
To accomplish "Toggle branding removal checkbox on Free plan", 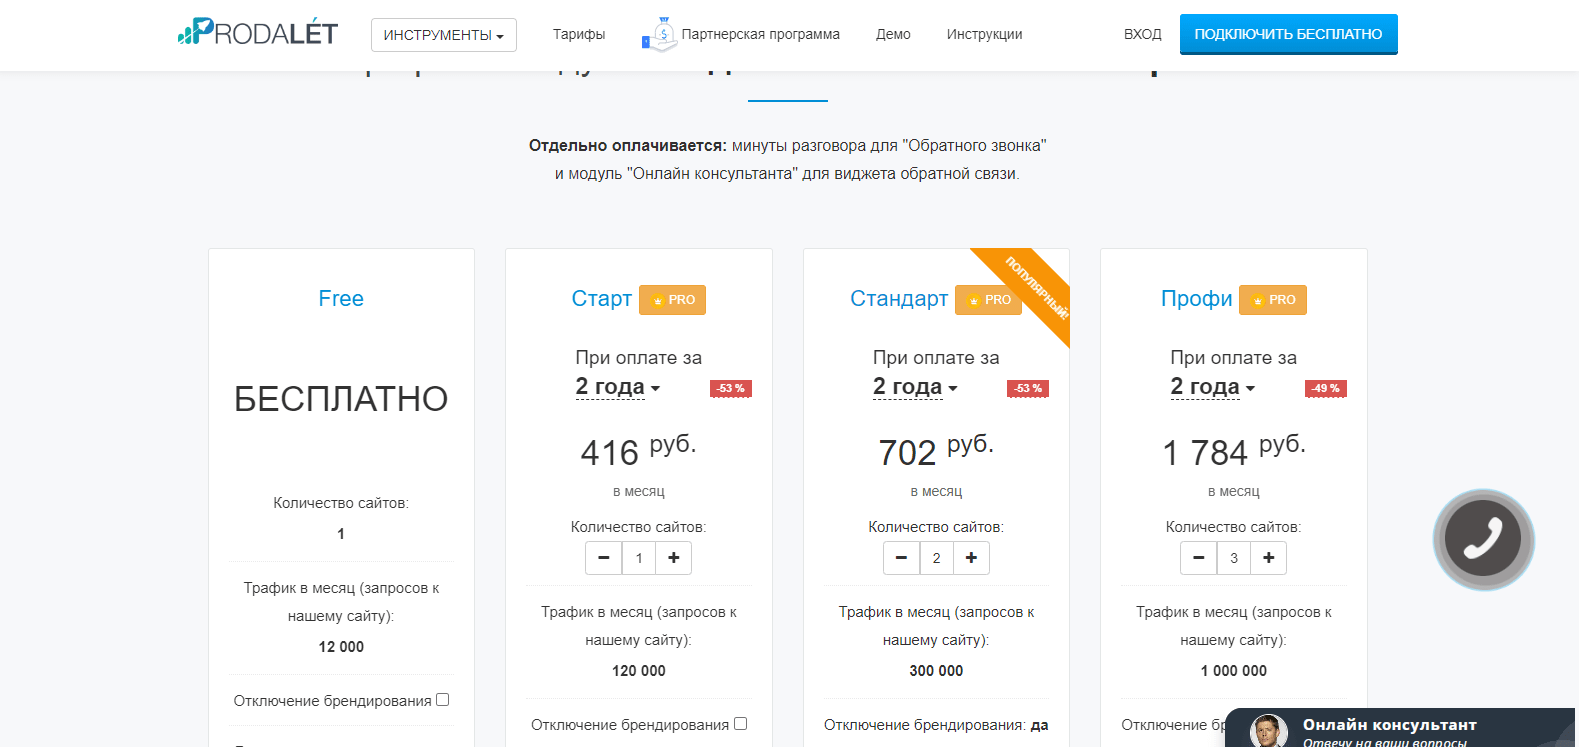I will pos(443,700).
